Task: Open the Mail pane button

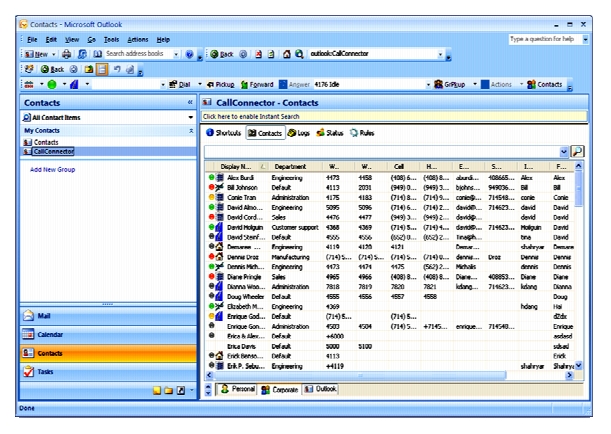Action: point(108,316)
